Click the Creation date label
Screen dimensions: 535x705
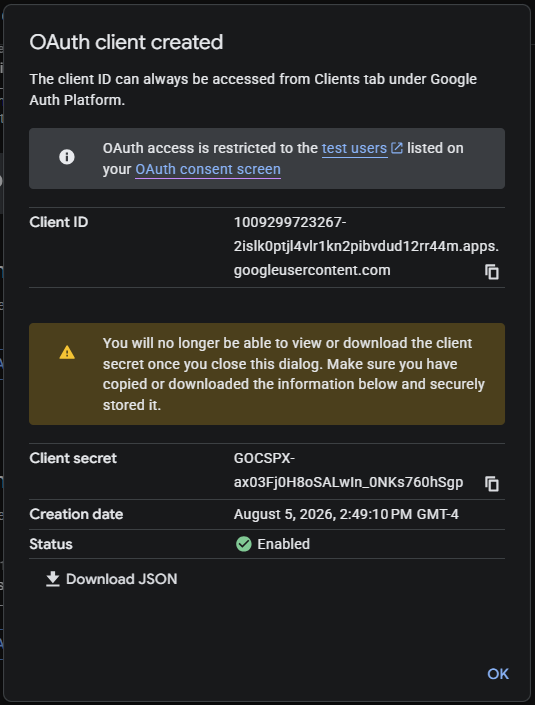pyautogui.click(x=76, y=514)
